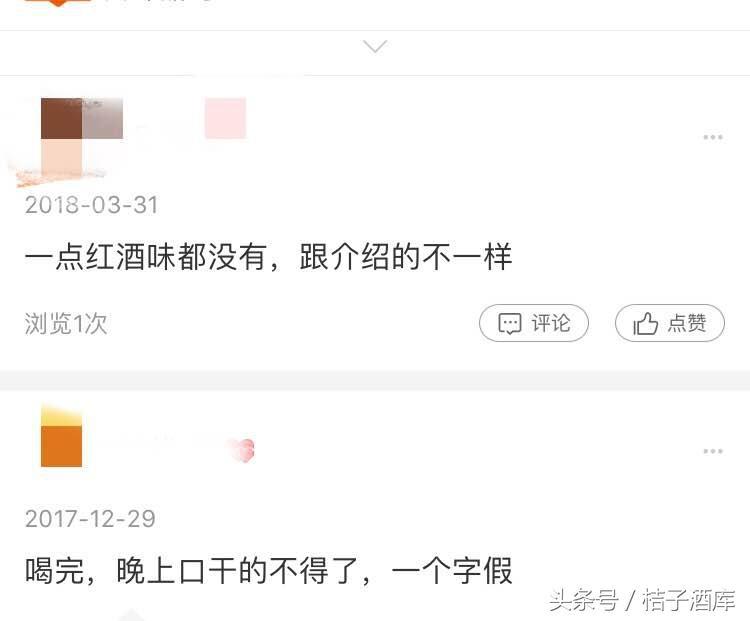Click the gray divider between the reviews

375,380
